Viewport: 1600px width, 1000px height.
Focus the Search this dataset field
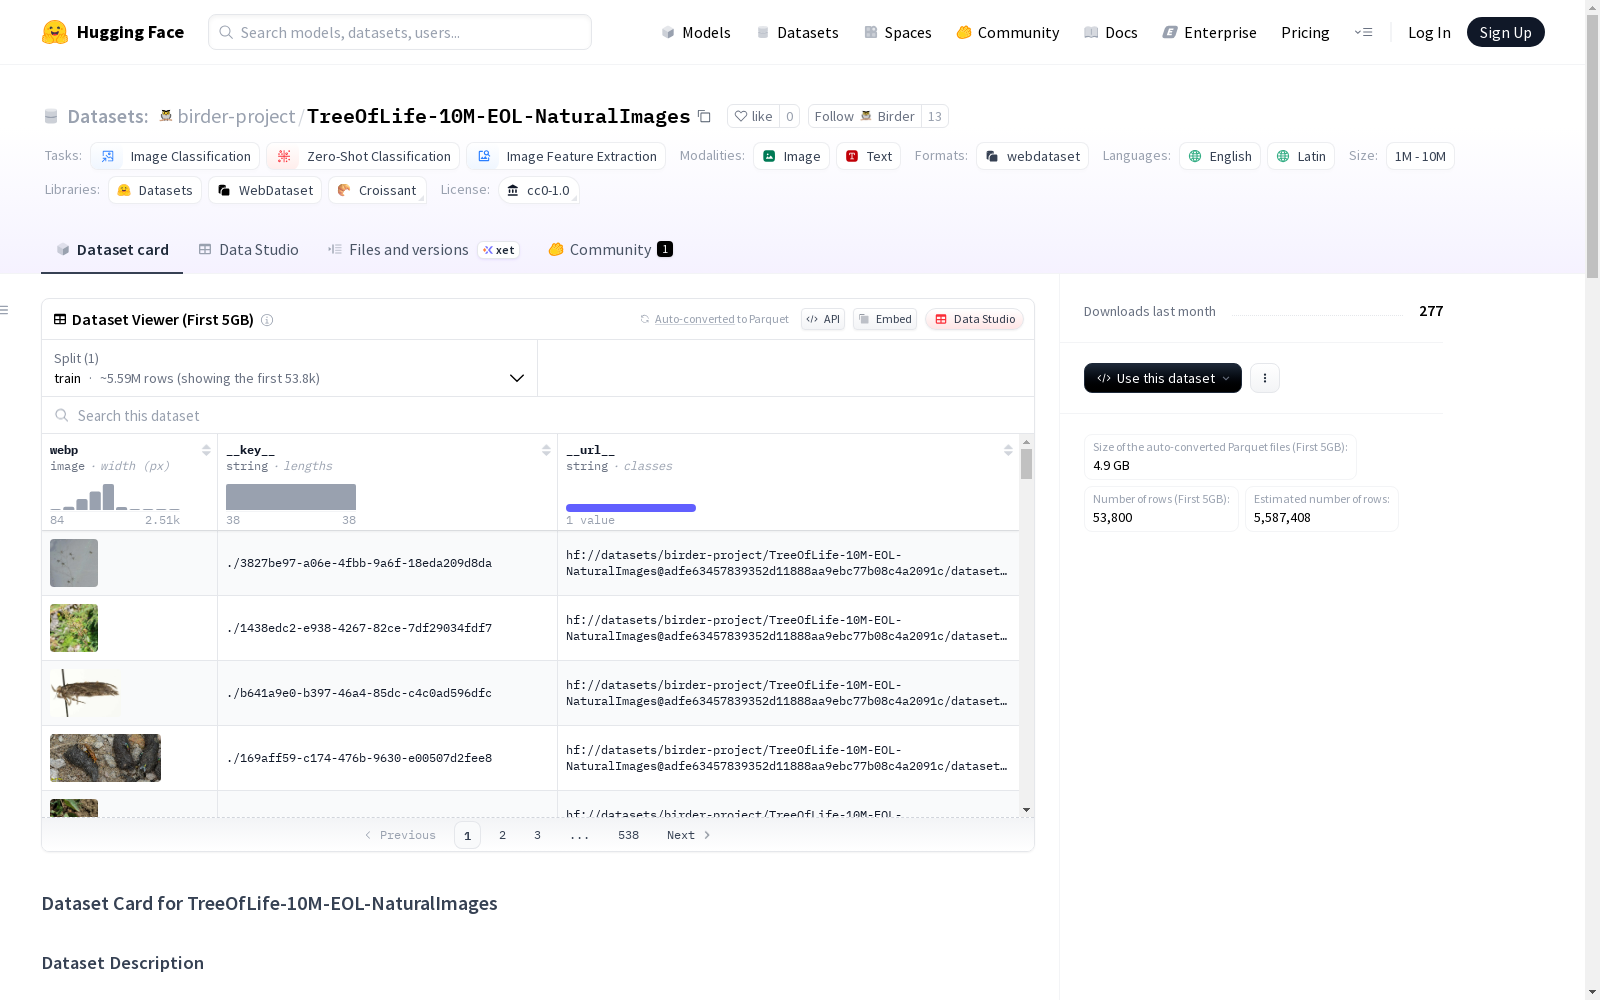click(x=538, y=415)
